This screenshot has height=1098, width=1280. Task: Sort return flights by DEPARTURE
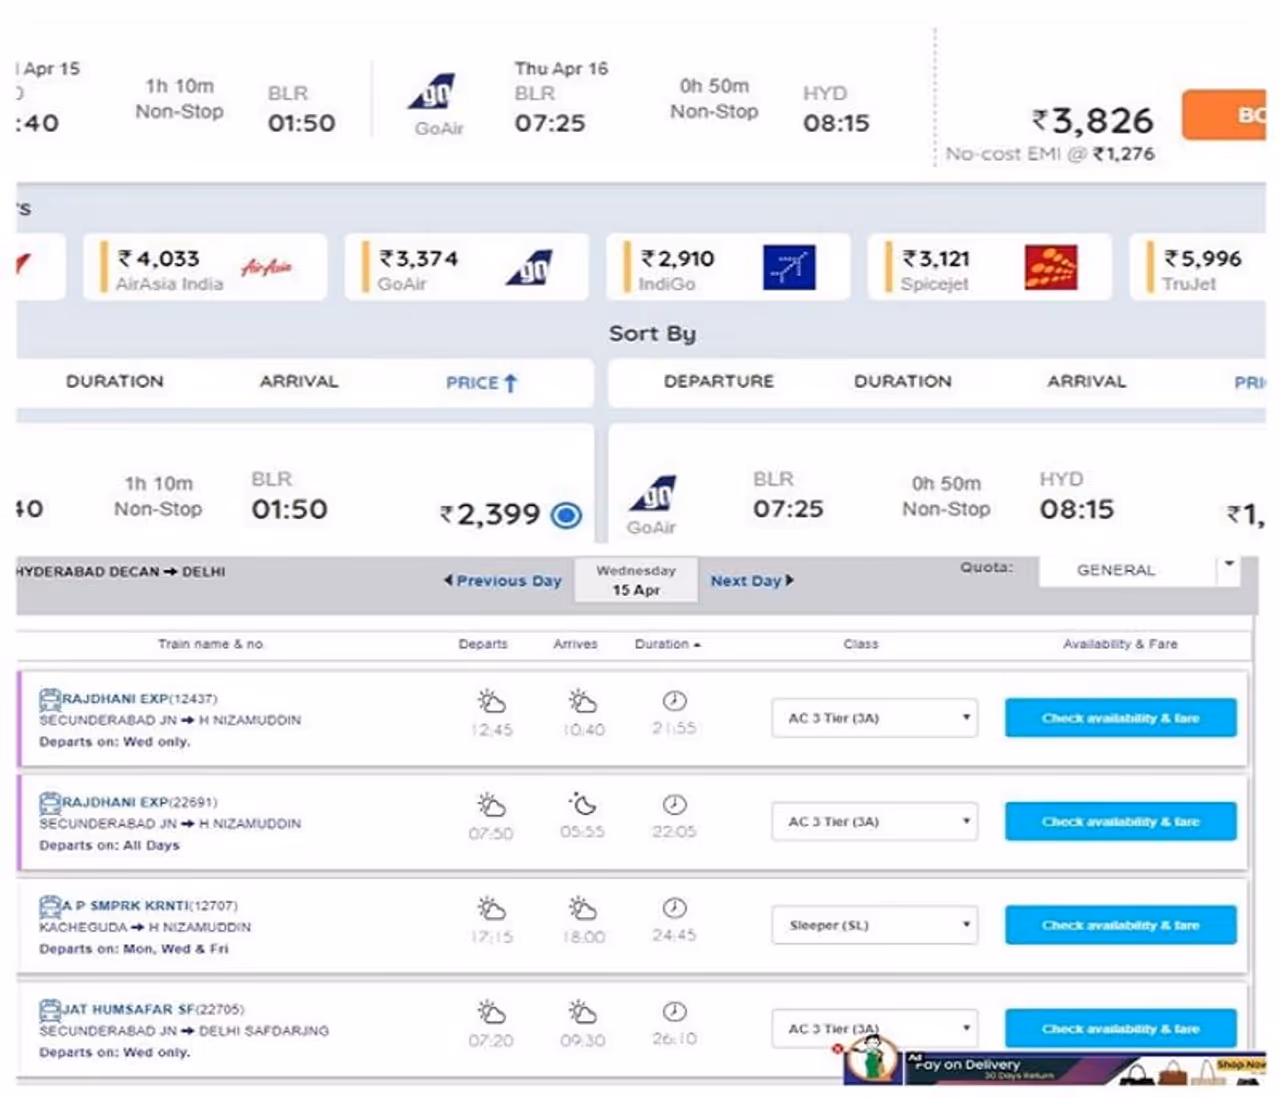[x=718, y=382]
